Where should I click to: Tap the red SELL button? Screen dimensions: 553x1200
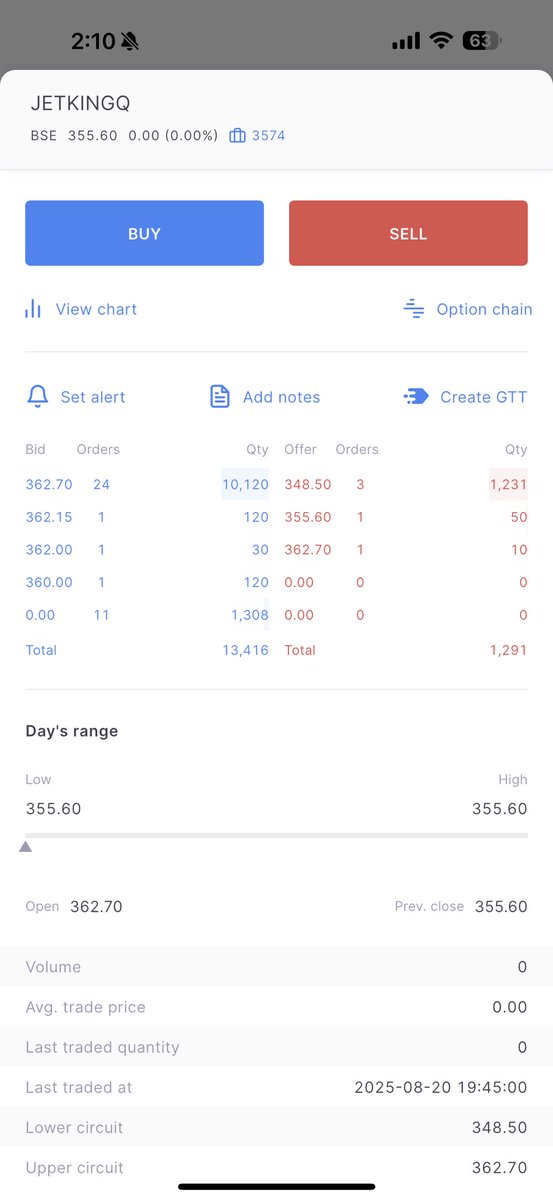408,233
